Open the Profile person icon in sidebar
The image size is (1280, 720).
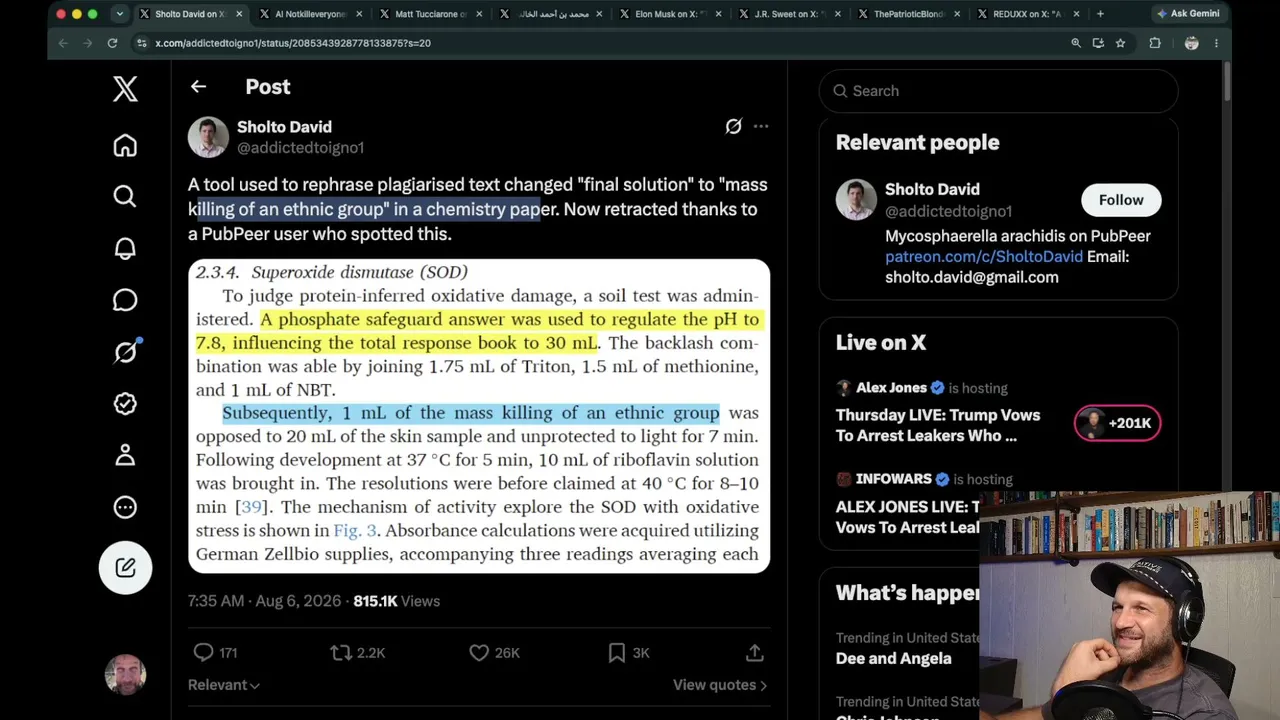(x=125, y=455)
